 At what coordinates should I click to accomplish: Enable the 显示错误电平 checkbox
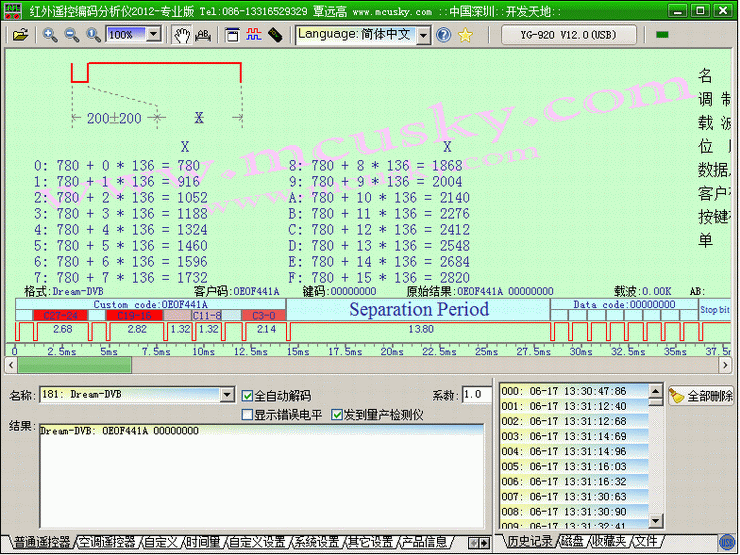point(248,414)
